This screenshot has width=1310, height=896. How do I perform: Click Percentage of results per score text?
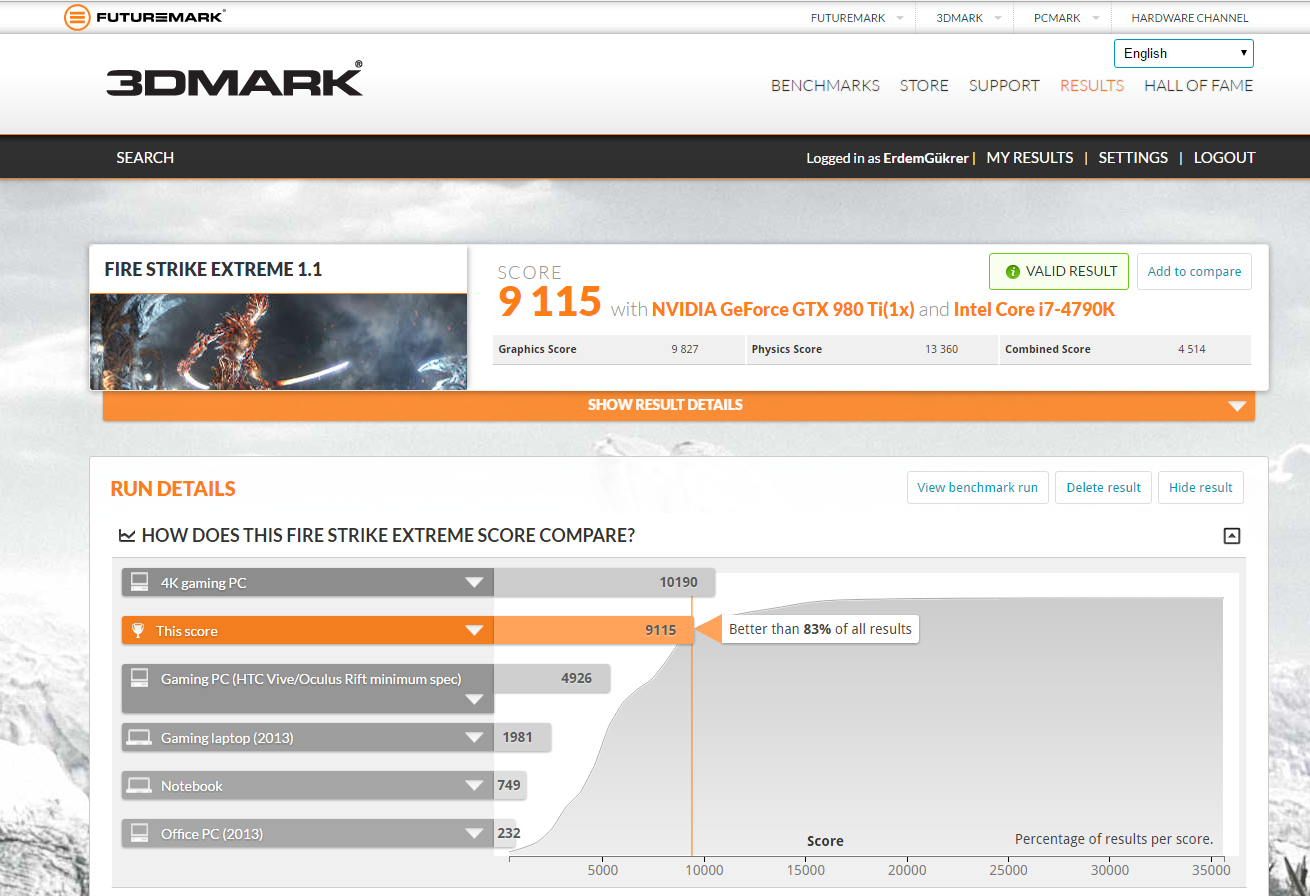point(1114,839)
